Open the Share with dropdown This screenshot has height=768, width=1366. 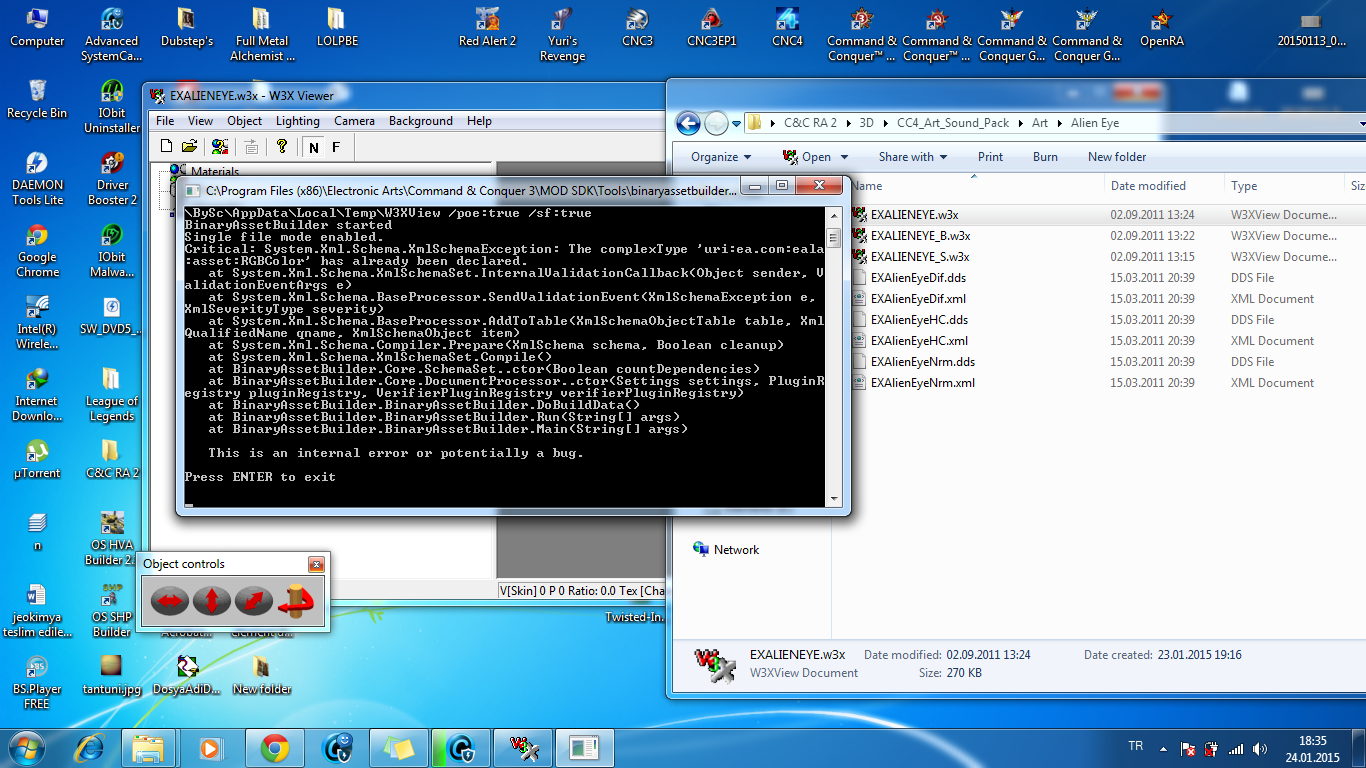(913, 157)
